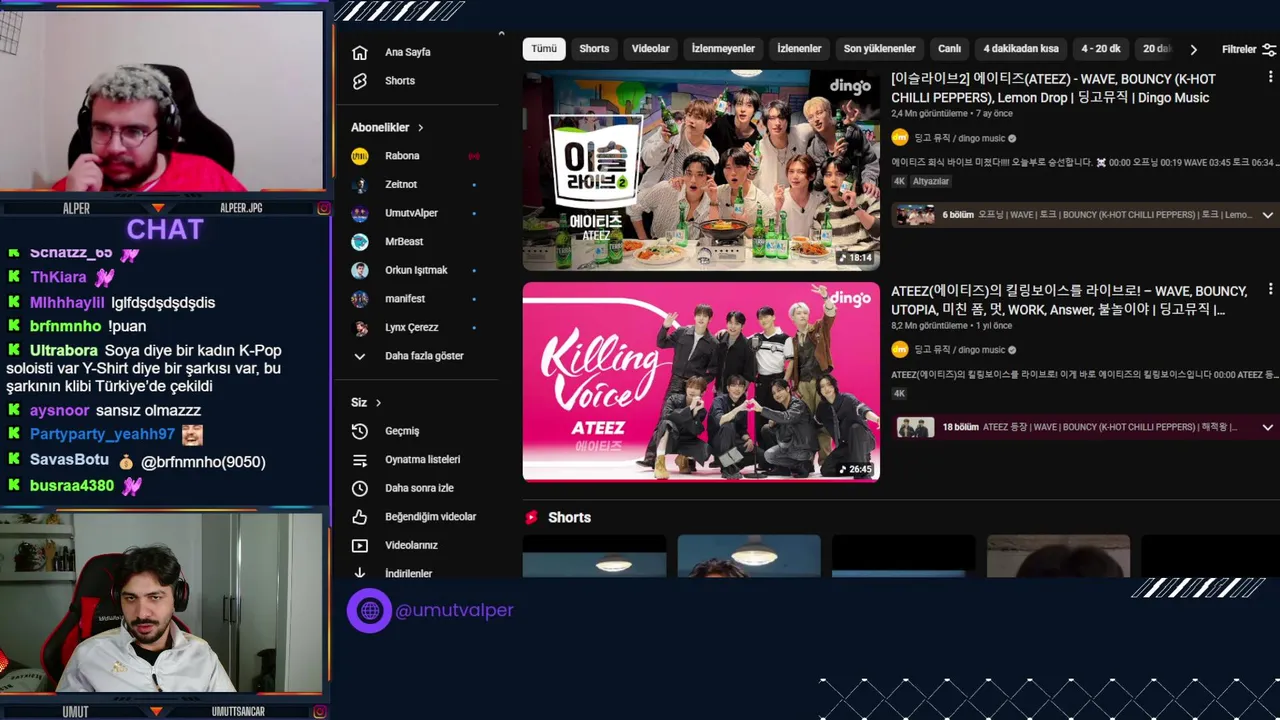Open Videolarınız icon

(360, 546)
